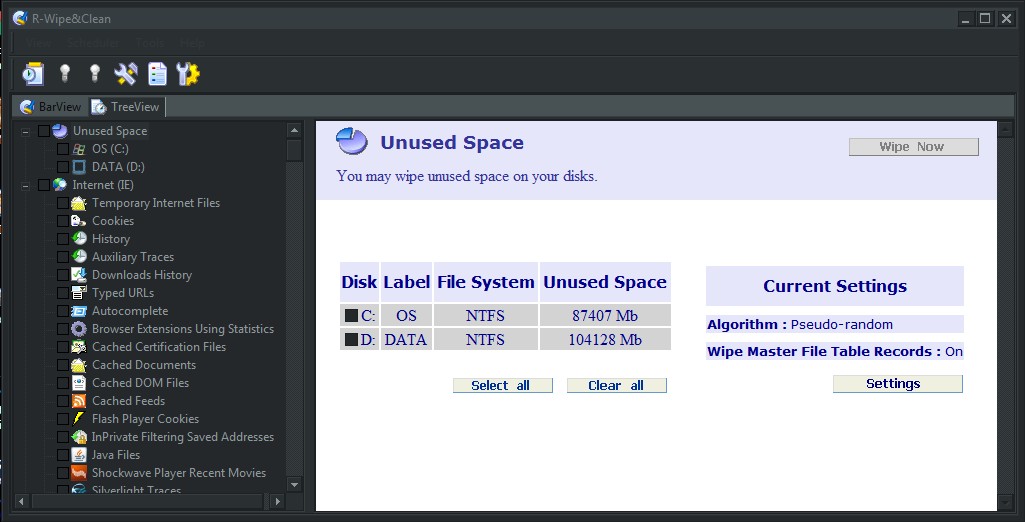Tick the OS (C:) checkbox in tree
1025x522 pixels.
point(63,149)
